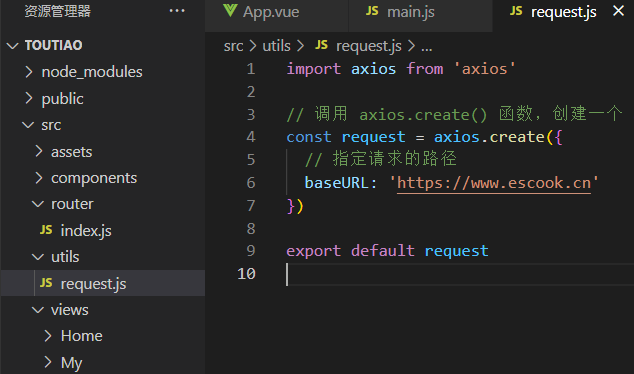The width and height of the screenshot is (634, 374).
Task: Click 'create' method call on line 4
Action: [x=517, y=137]
